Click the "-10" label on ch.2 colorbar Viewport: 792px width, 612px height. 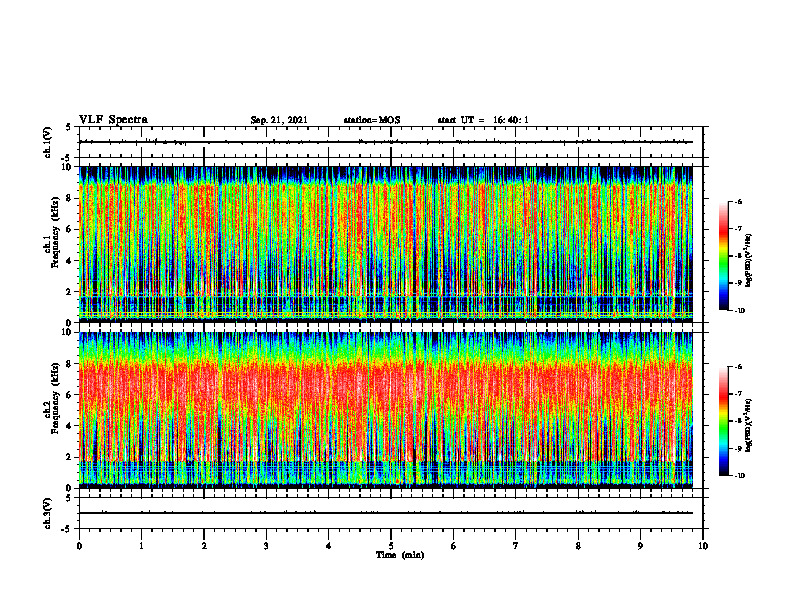pos(739,476)
